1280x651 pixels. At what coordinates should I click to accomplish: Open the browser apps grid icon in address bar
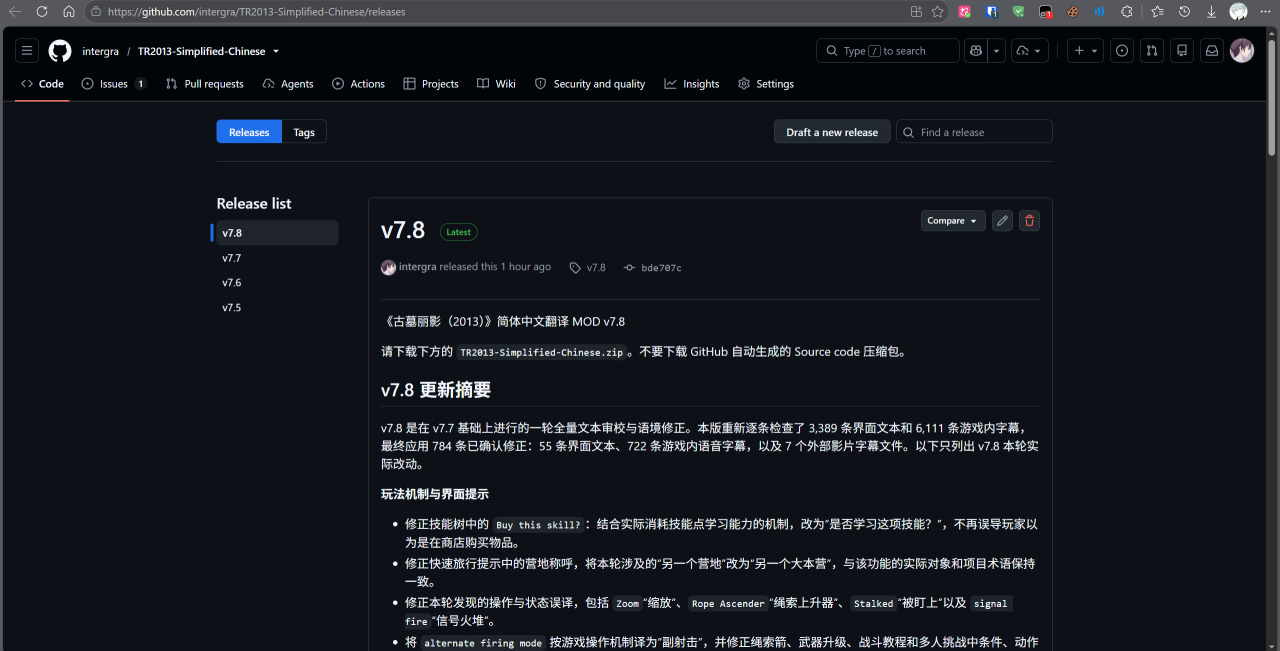pos(916,12)
